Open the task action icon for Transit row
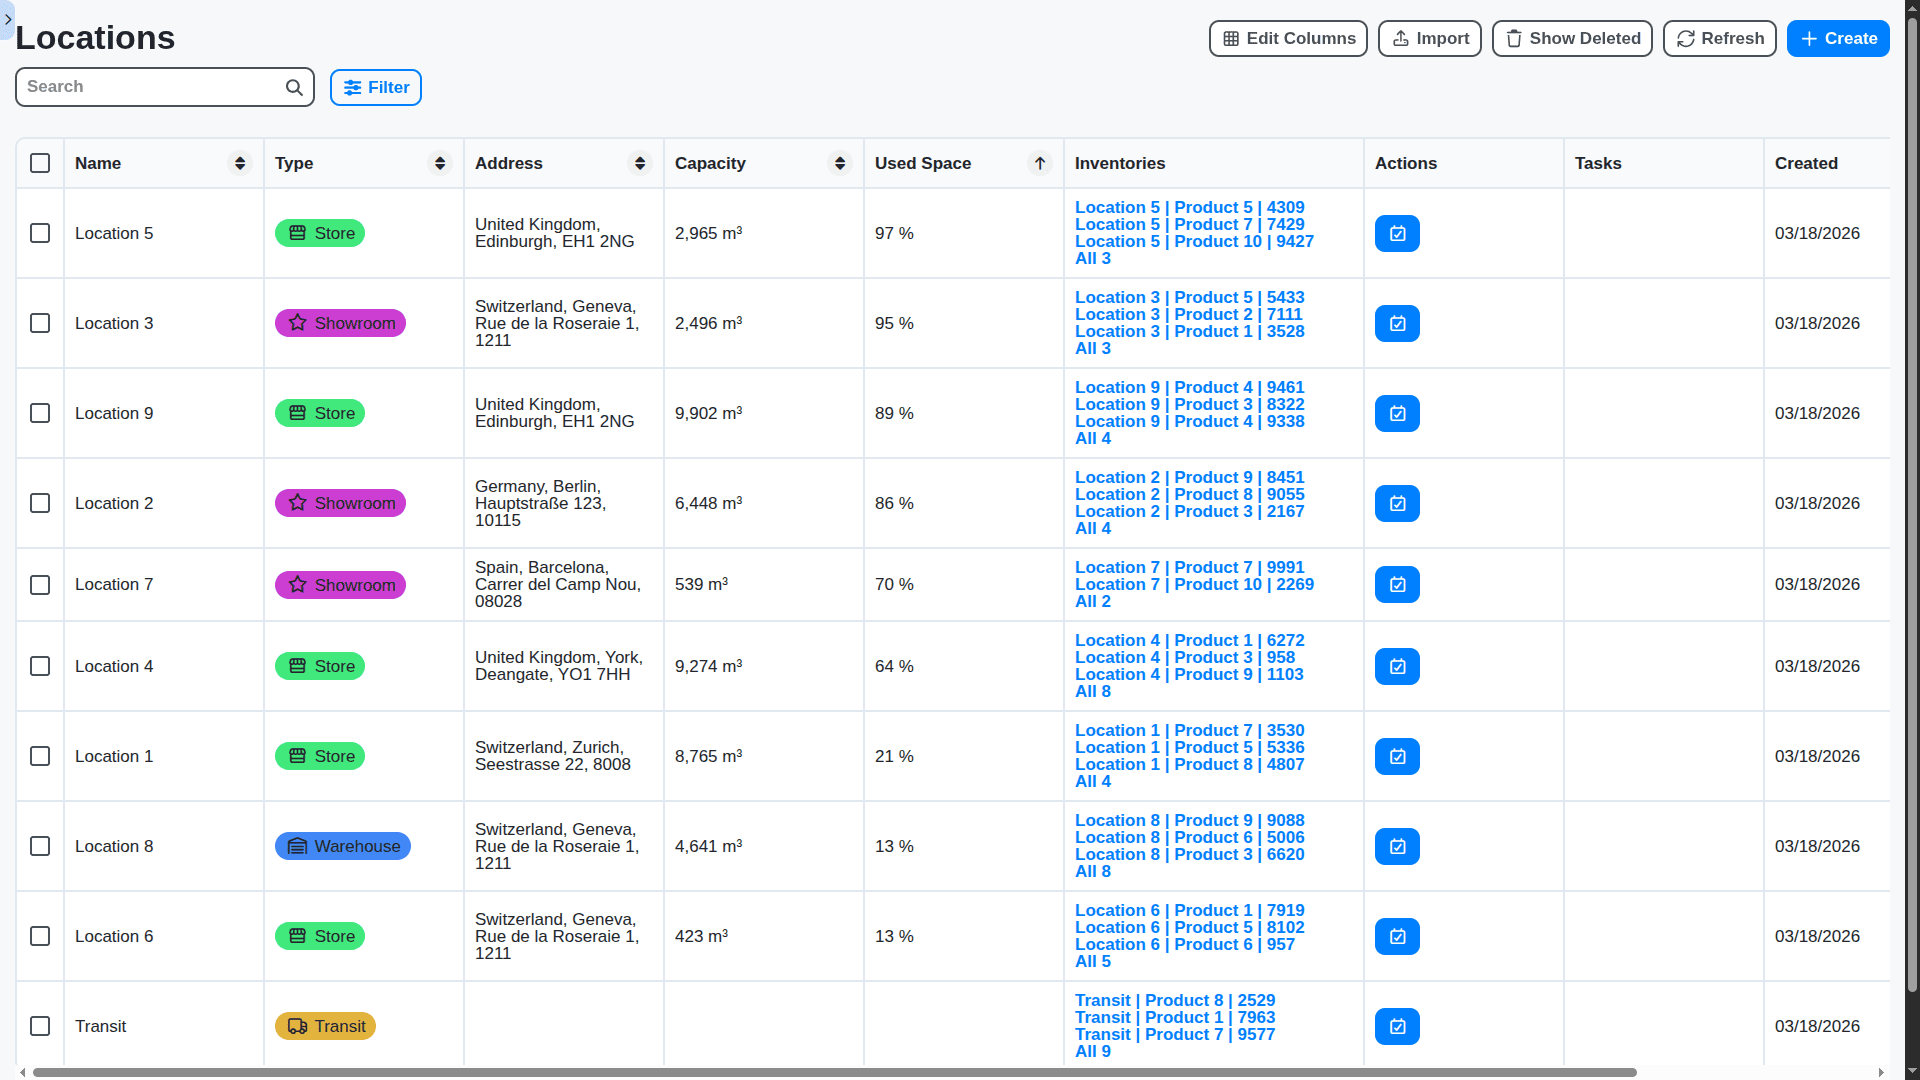The height and width of the screenshot is (1080, 1920). coord(1397,1026)
